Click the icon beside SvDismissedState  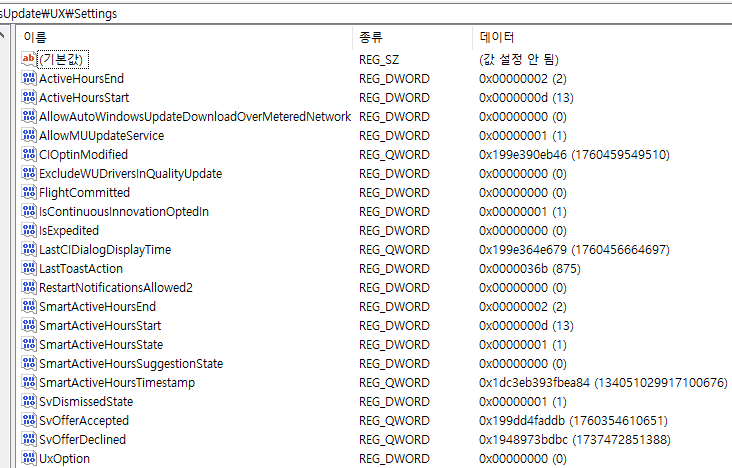(x=28, y=401)
